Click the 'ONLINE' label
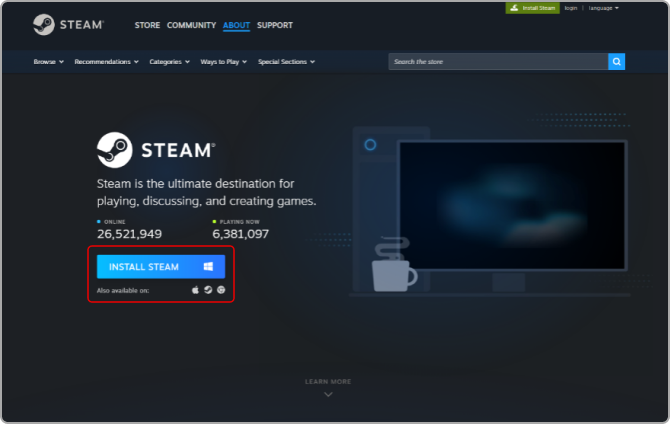 (115, 222)
